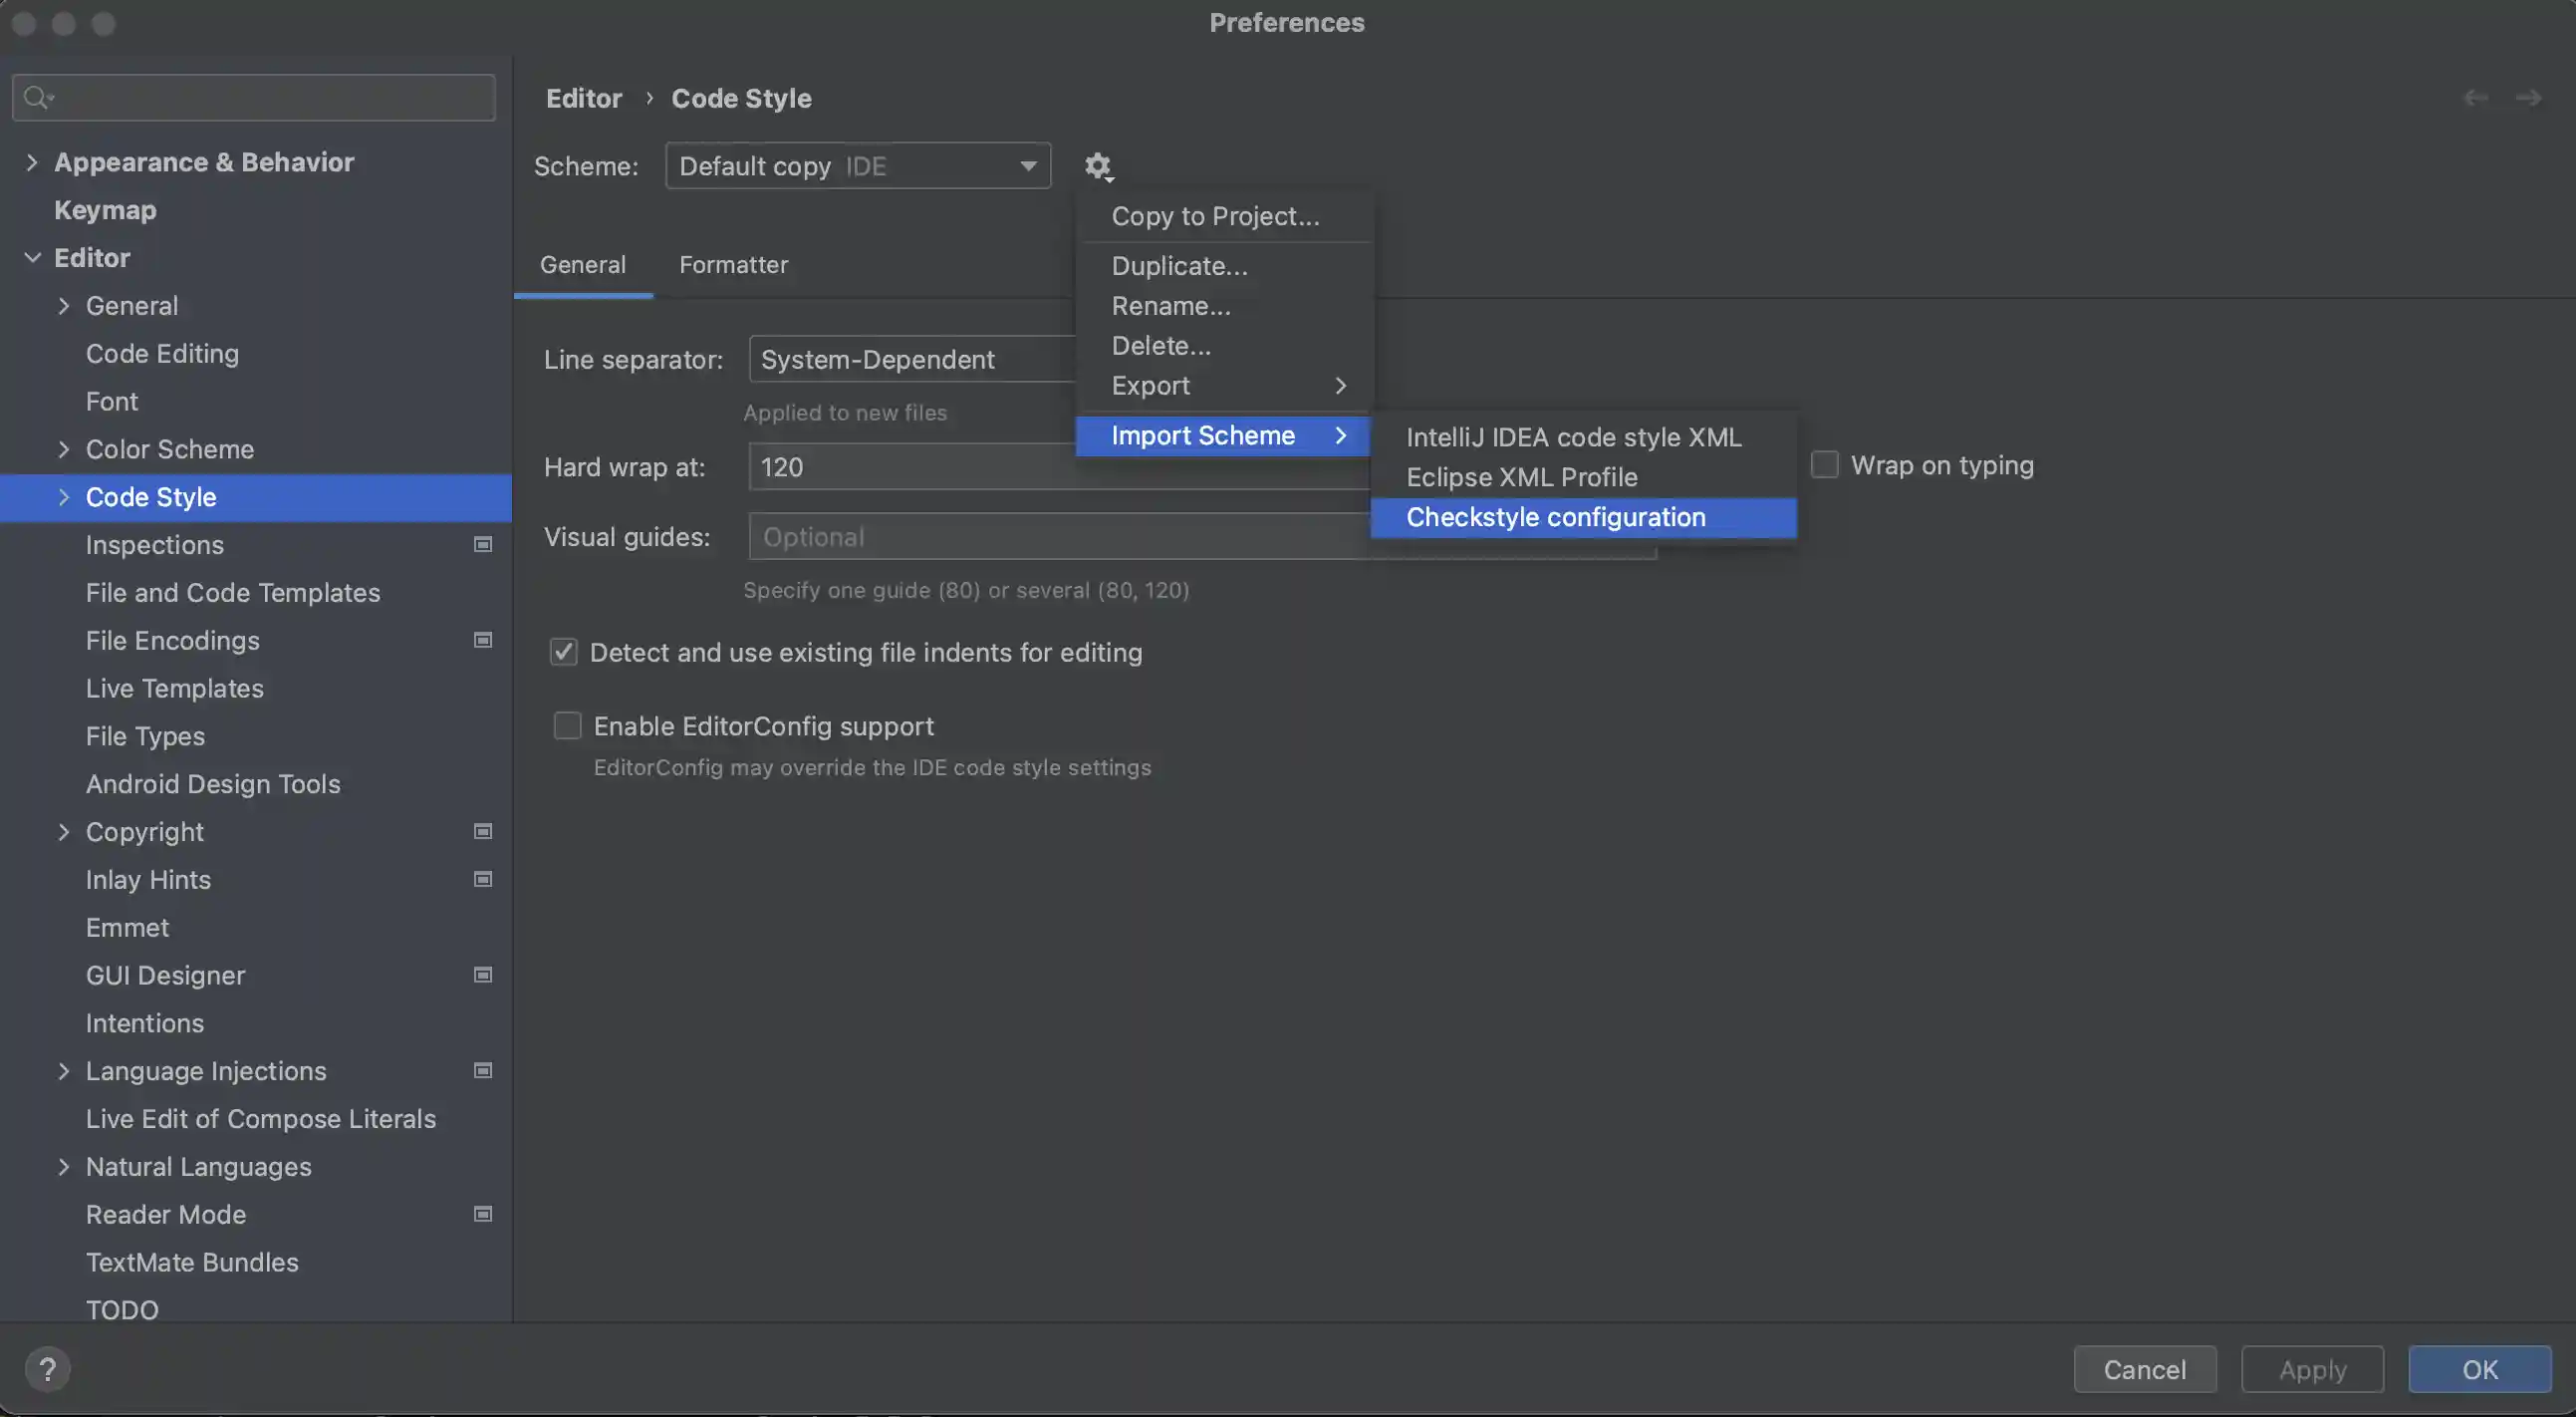This screenshot has height=1417, width=2576.
Task: Click the project-level icon beside Inspections
Action: point(483,545)
